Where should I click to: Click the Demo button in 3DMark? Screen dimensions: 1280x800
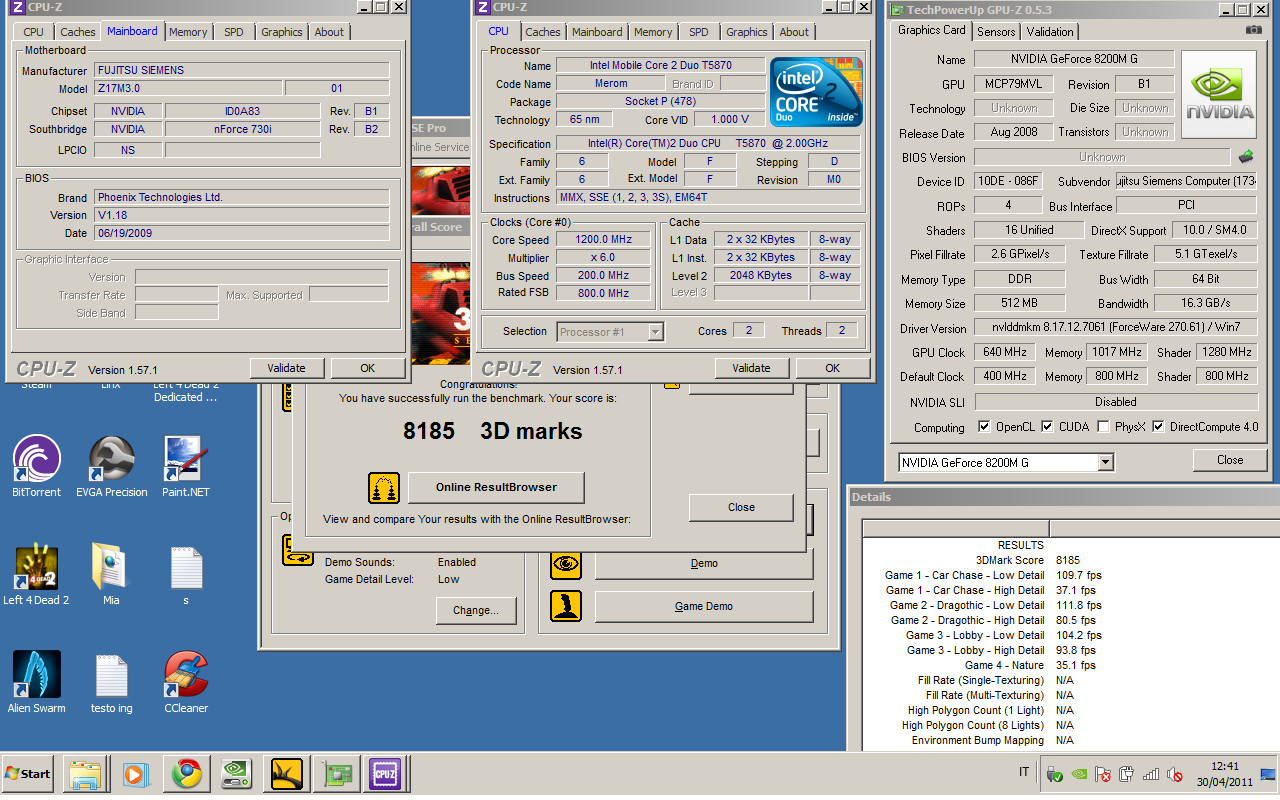click(x=704, y=563)
